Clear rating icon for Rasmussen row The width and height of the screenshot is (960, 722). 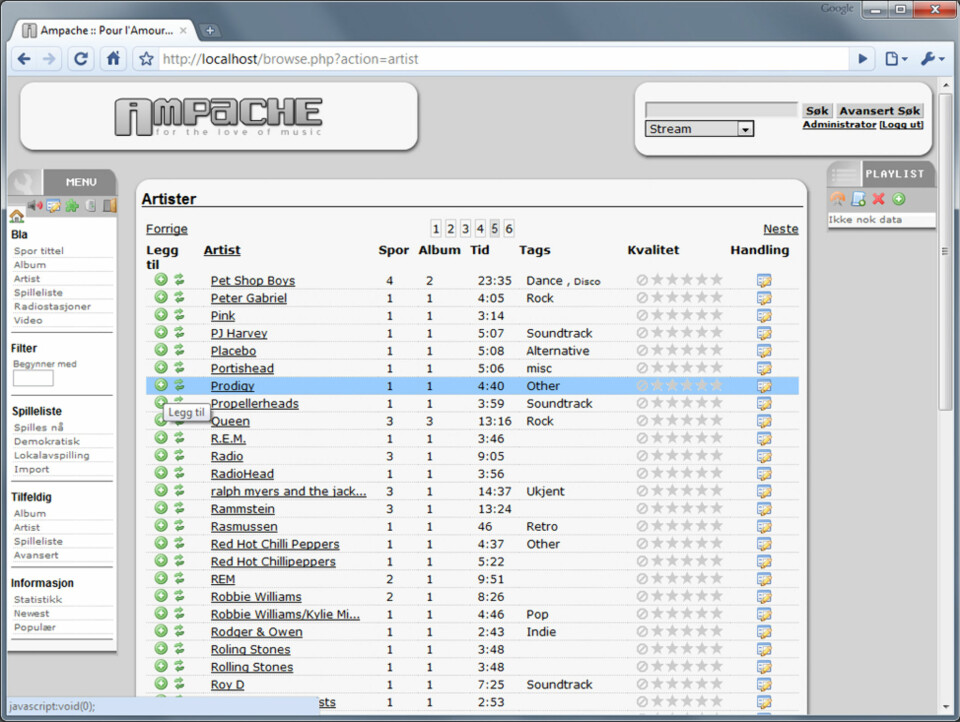(x=642, y=526)
